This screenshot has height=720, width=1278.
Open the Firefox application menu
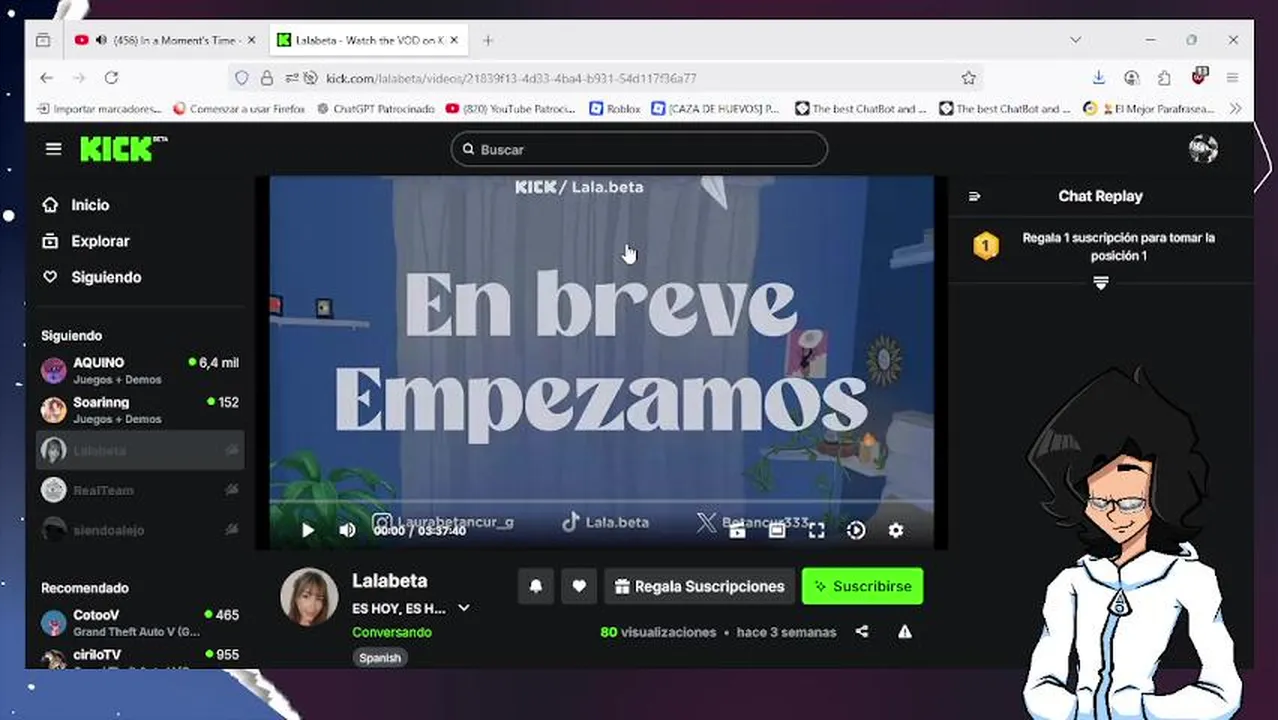pos(1232,78)
